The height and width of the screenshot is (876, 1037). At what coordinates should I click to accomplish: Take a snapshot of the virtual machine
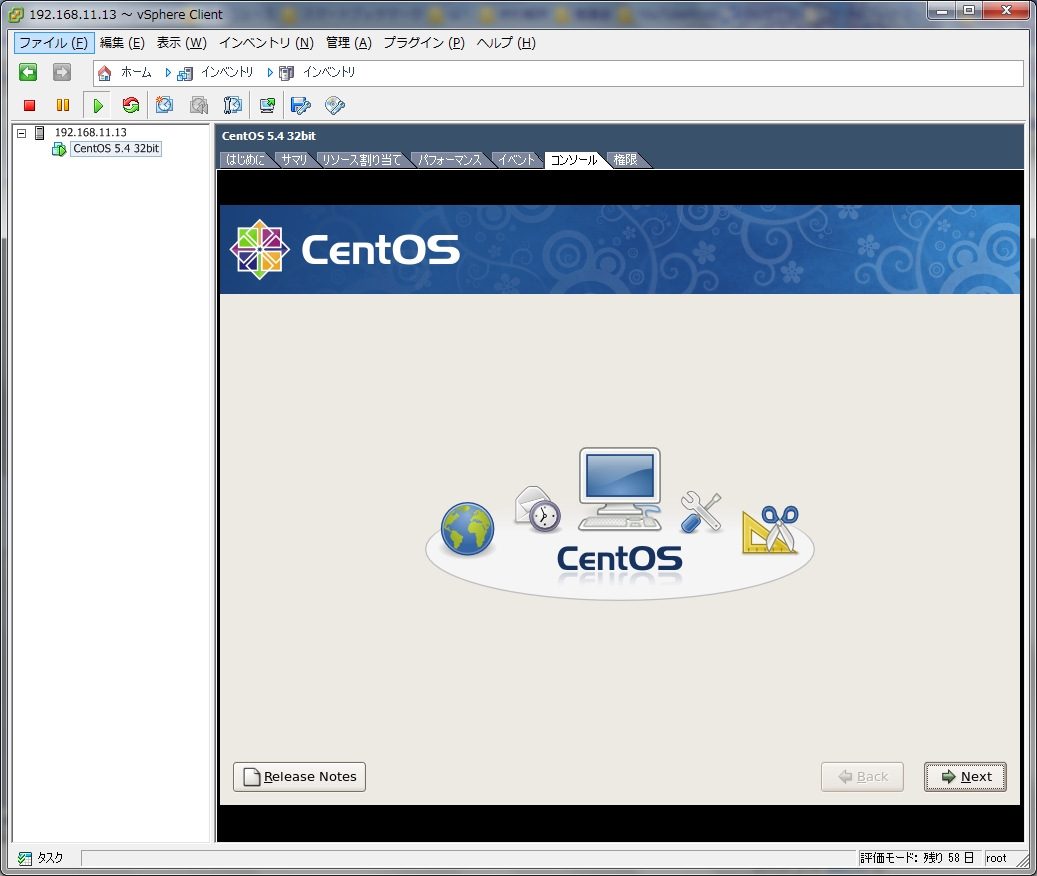[x=164, y=105]
